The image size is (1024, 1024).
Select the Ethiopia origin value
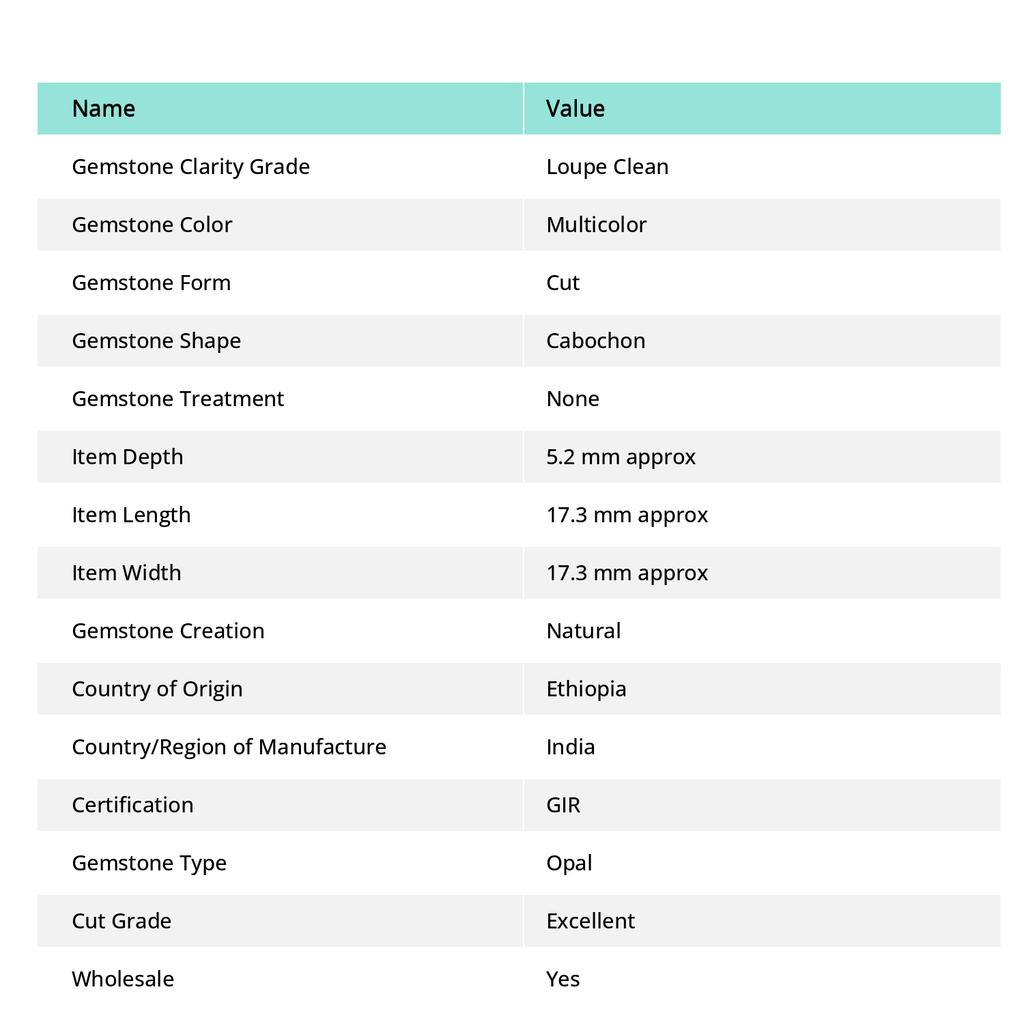tap(586, 689)
